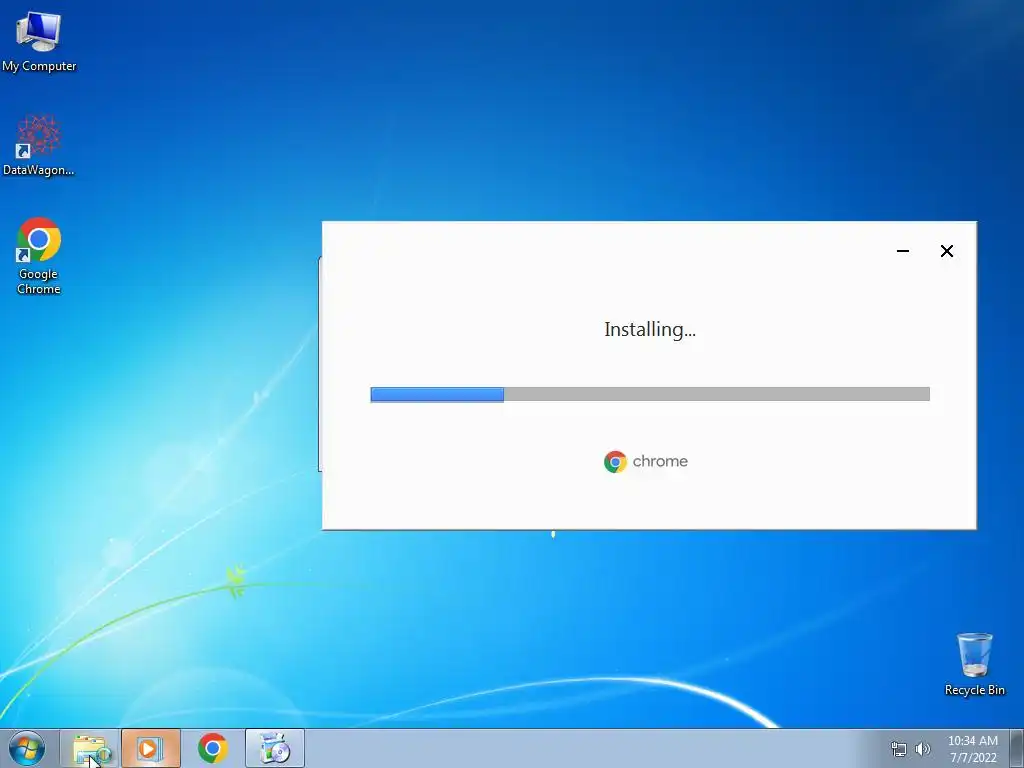This screenshot has height=768, width=1024.
Task: Click the volume speaker tray icon
Action: [x=923, y=749]
